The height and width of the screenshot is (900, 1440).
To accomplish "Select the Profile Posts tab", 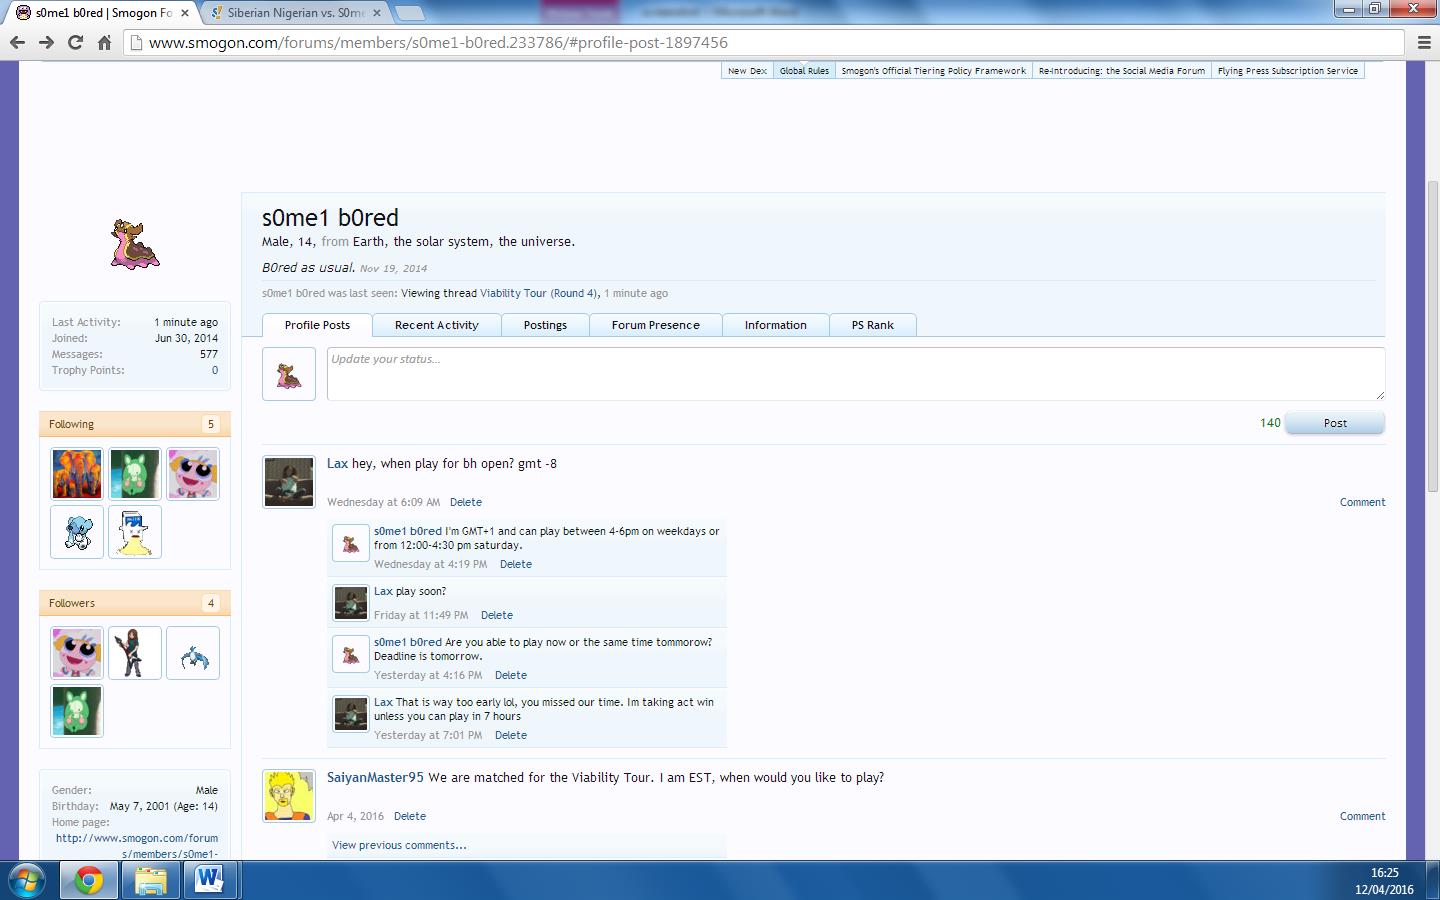I will click(317, 325).
